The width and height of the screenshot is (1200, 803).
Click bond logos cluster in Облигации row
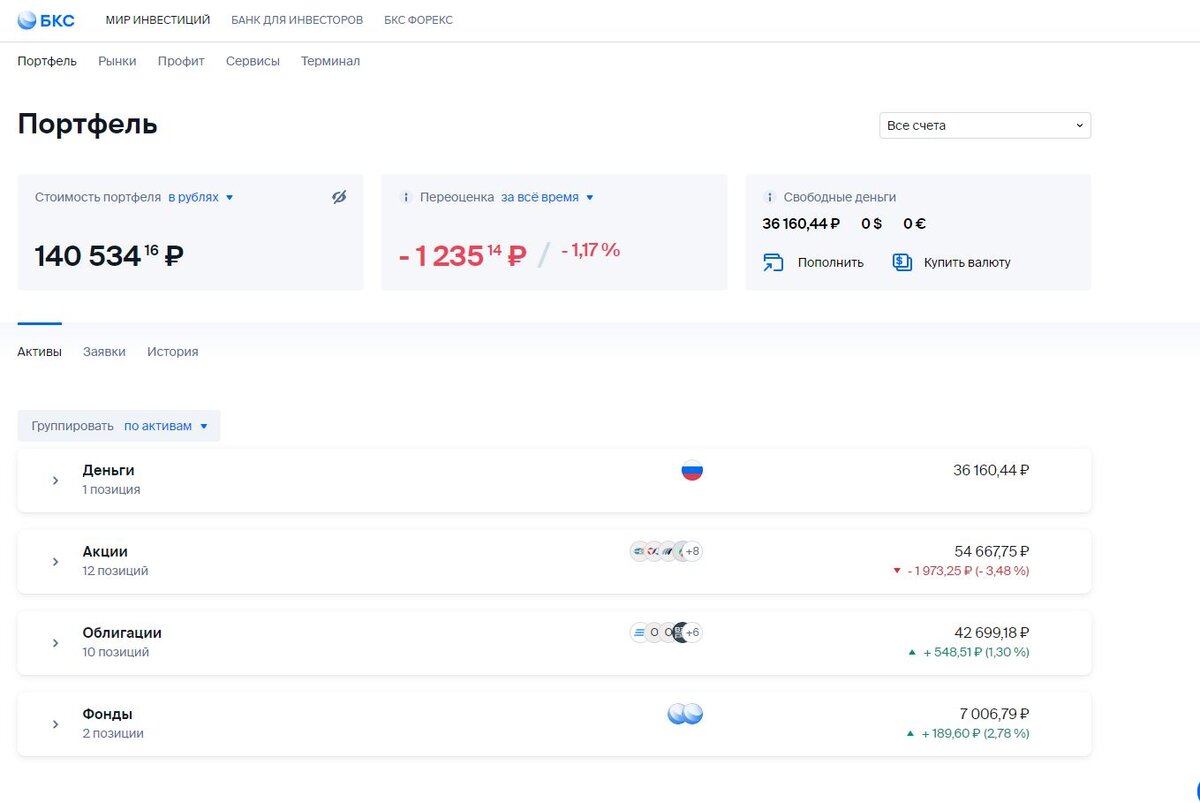(x=666, y=632)
